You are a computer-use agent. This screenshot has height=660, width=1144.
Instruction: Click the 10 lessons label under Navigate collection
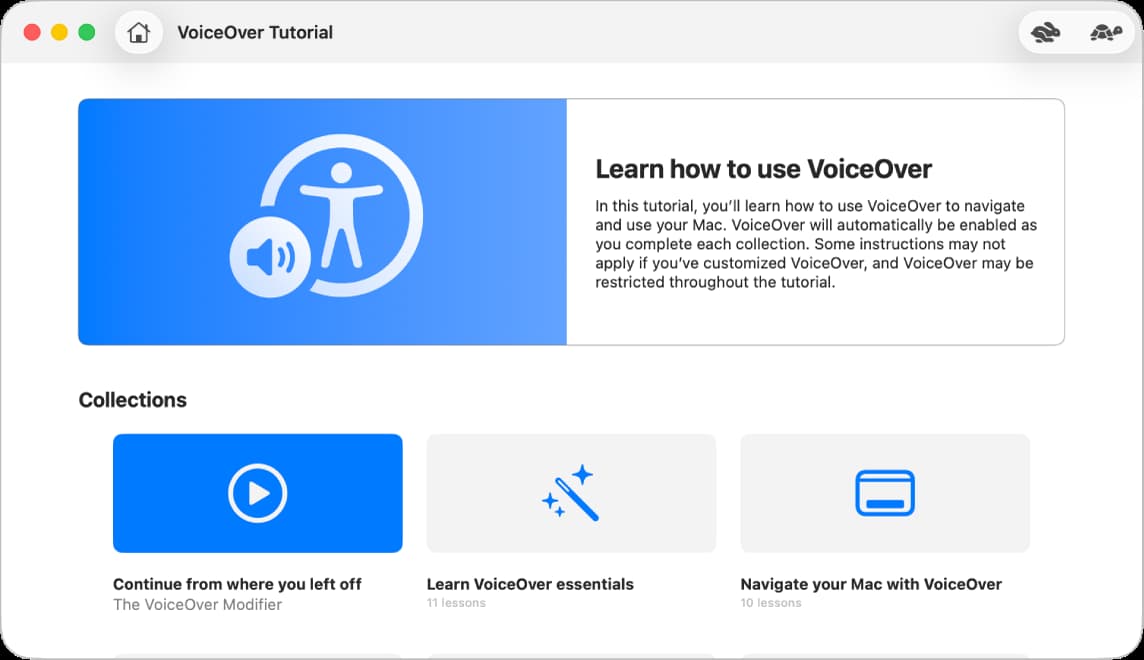pyautogui.click(x=770, y=602)
